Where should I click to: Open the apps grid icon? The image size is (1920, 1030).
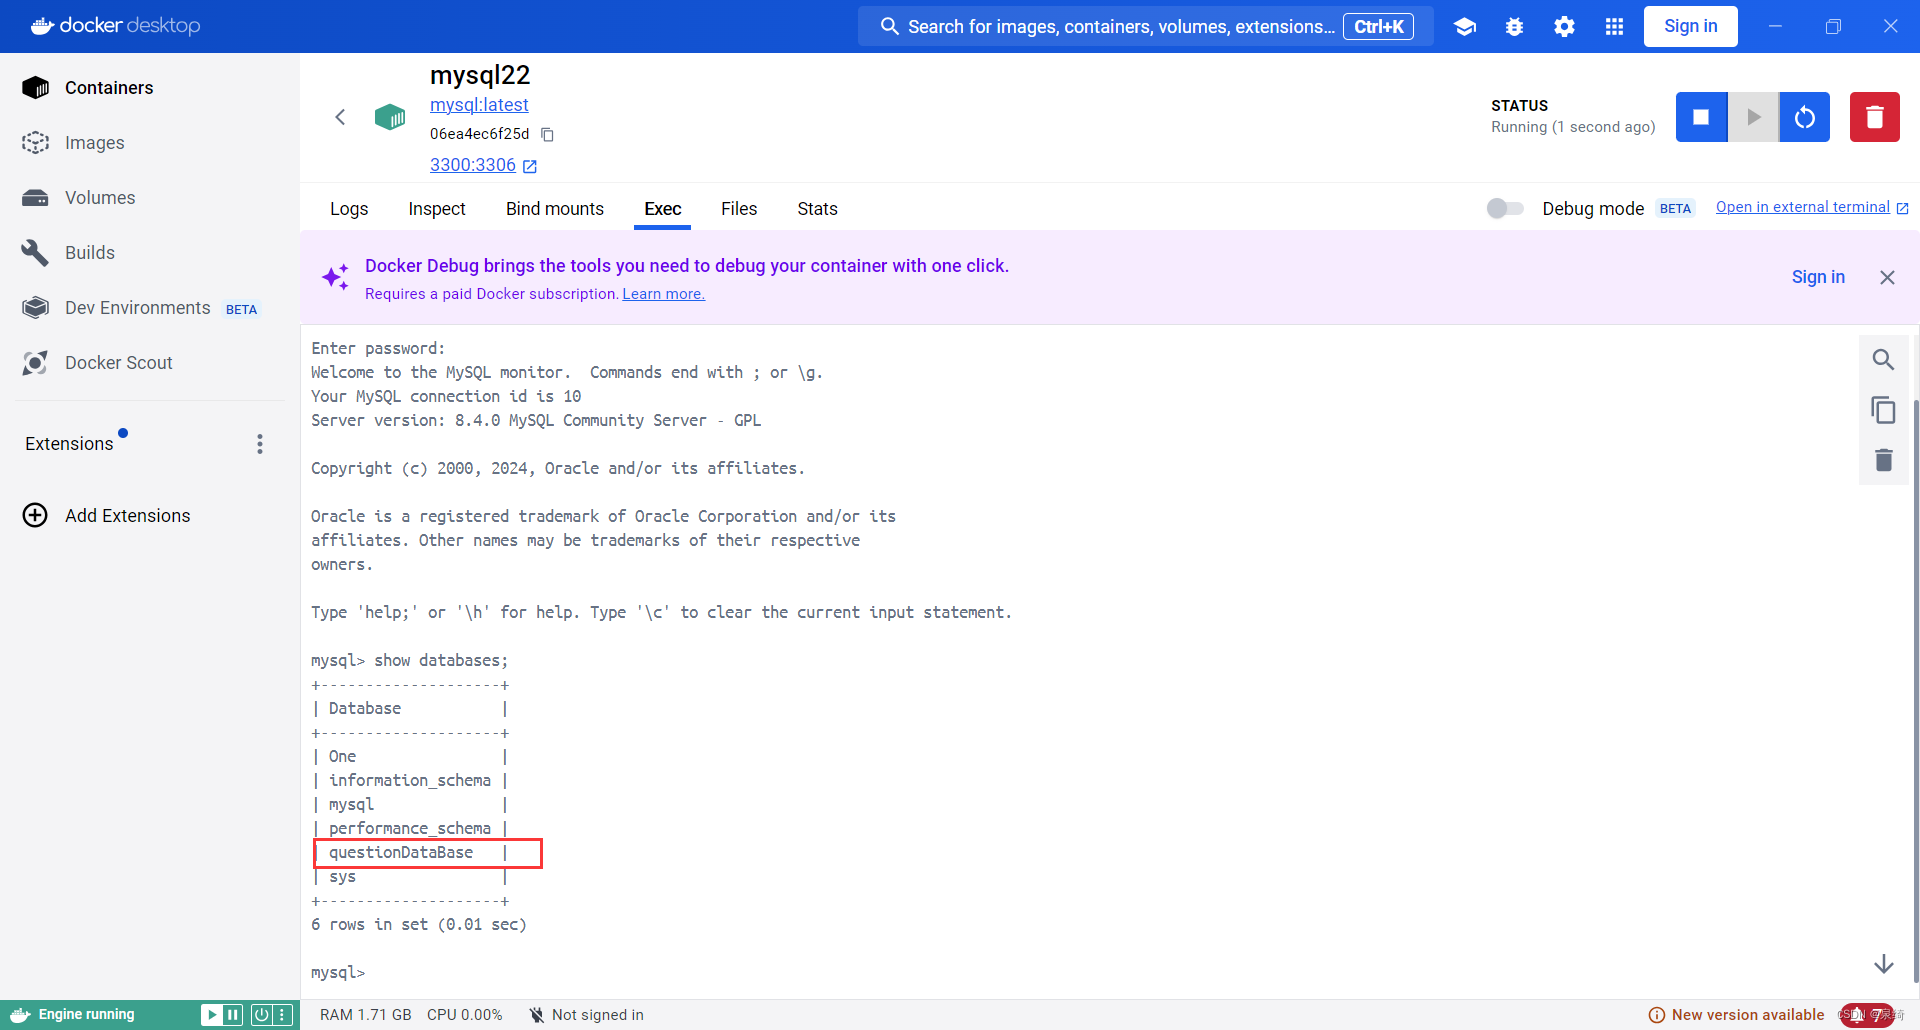coord(1614,27)
